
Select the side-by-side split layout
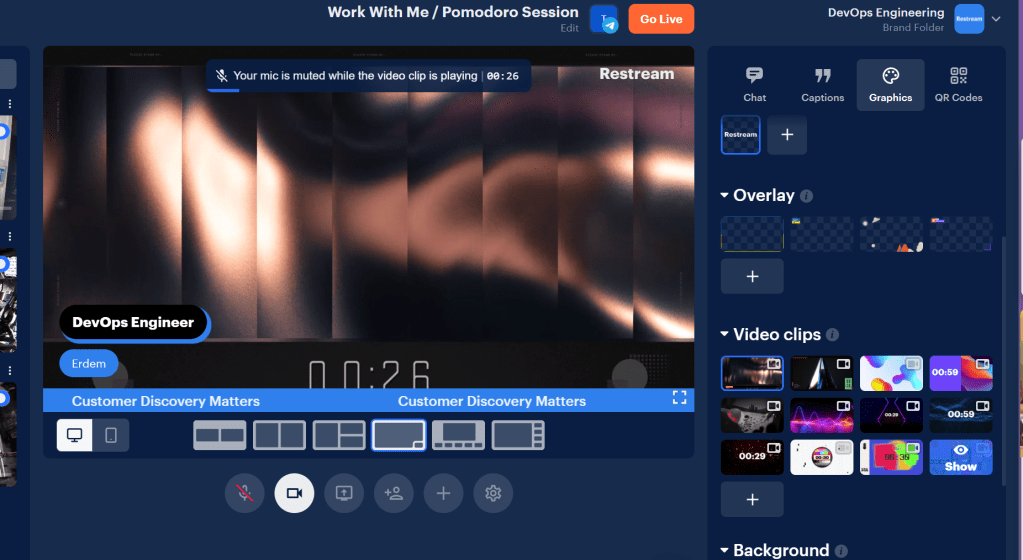(x=279, y=435)
